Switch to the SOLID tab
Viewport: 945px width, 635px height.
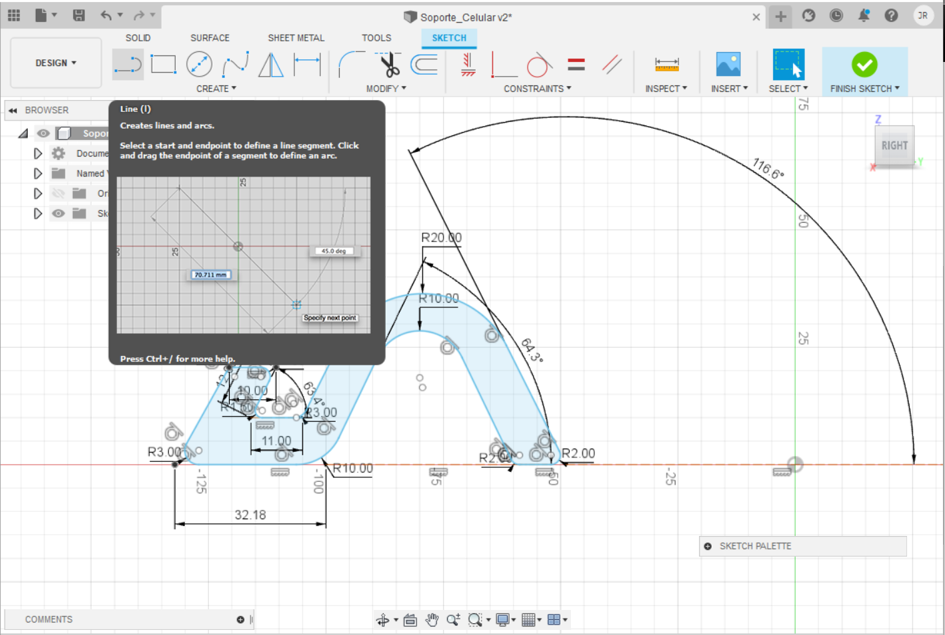pyautogui.click(x=138, y=38)
